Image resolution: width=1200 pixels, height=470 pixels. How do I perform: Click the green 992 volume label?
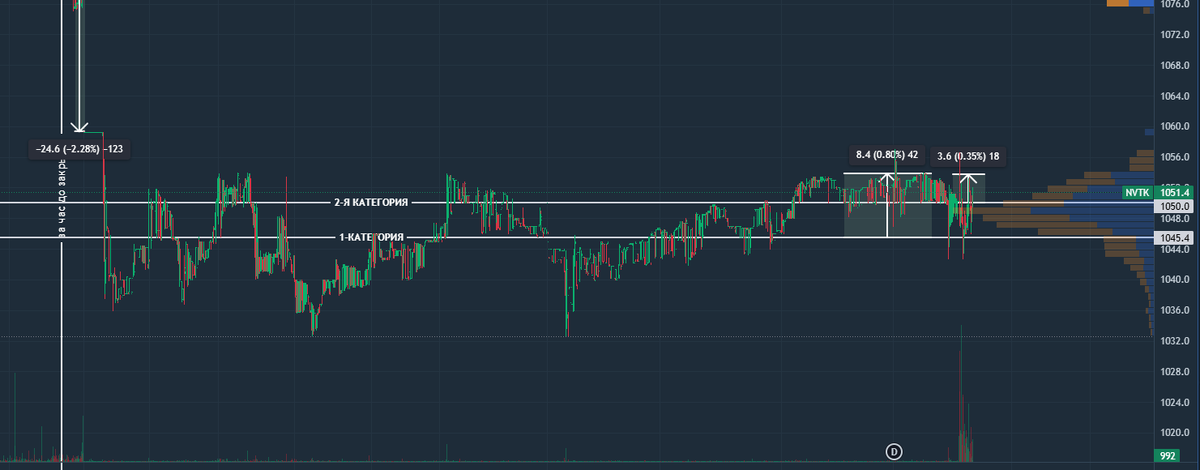point(1167,456)
